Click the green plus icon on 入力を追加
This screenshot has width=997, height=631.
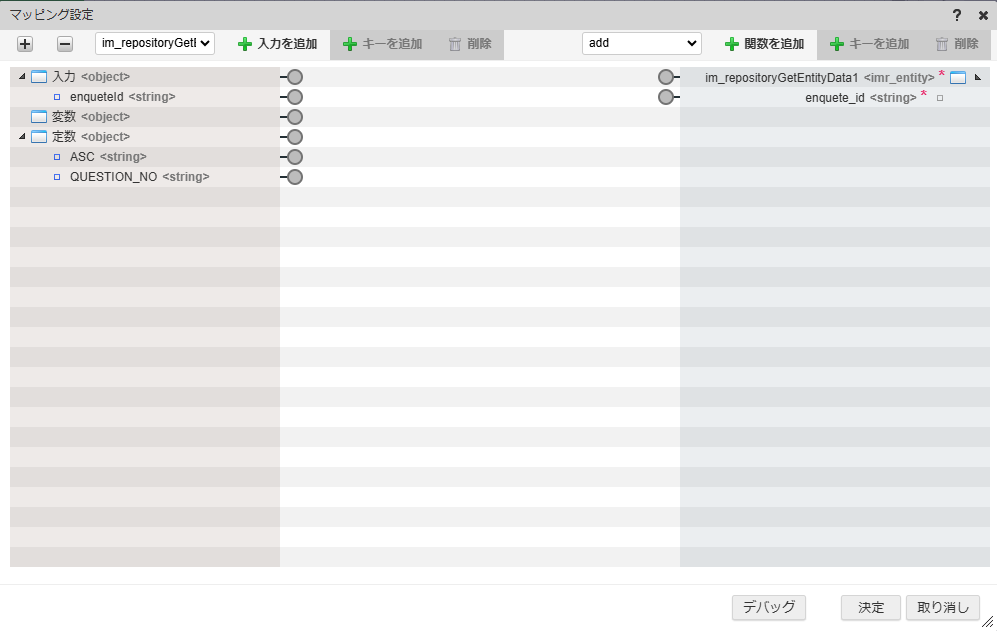point(246,43)
